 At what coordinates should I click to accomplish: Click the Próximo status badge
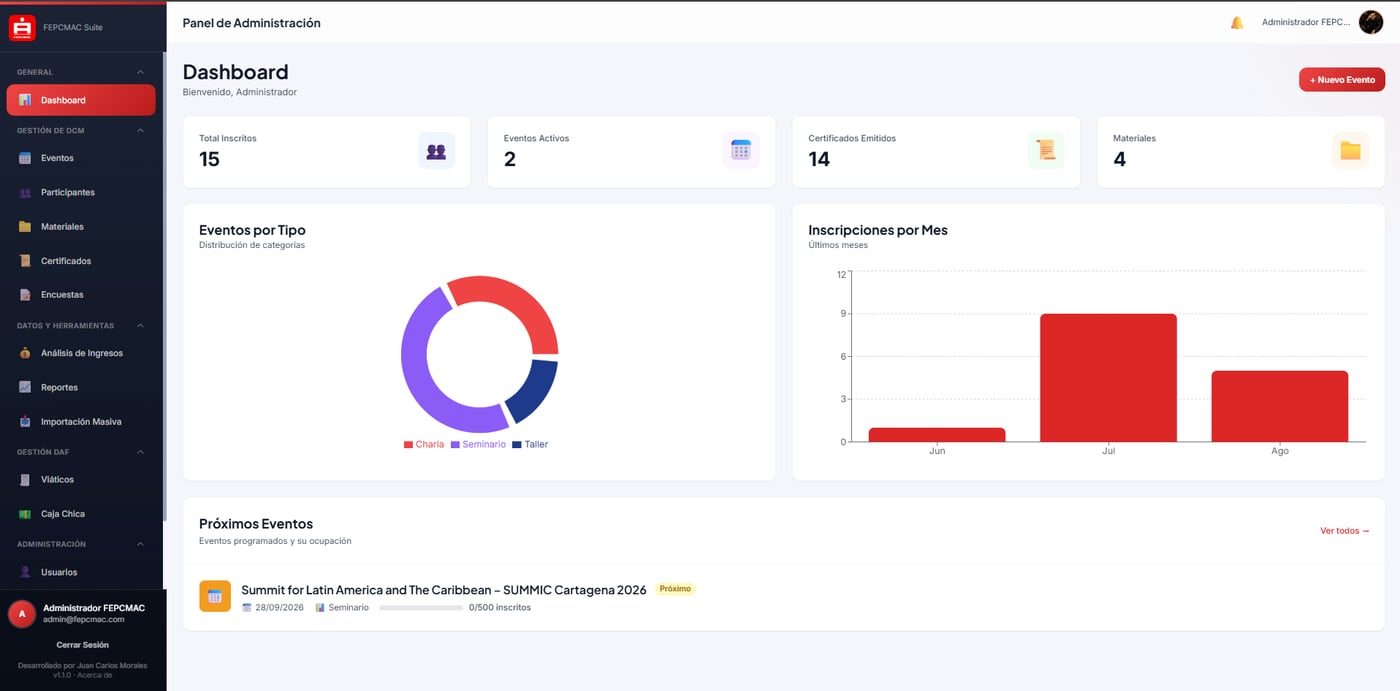click(675, 589)
